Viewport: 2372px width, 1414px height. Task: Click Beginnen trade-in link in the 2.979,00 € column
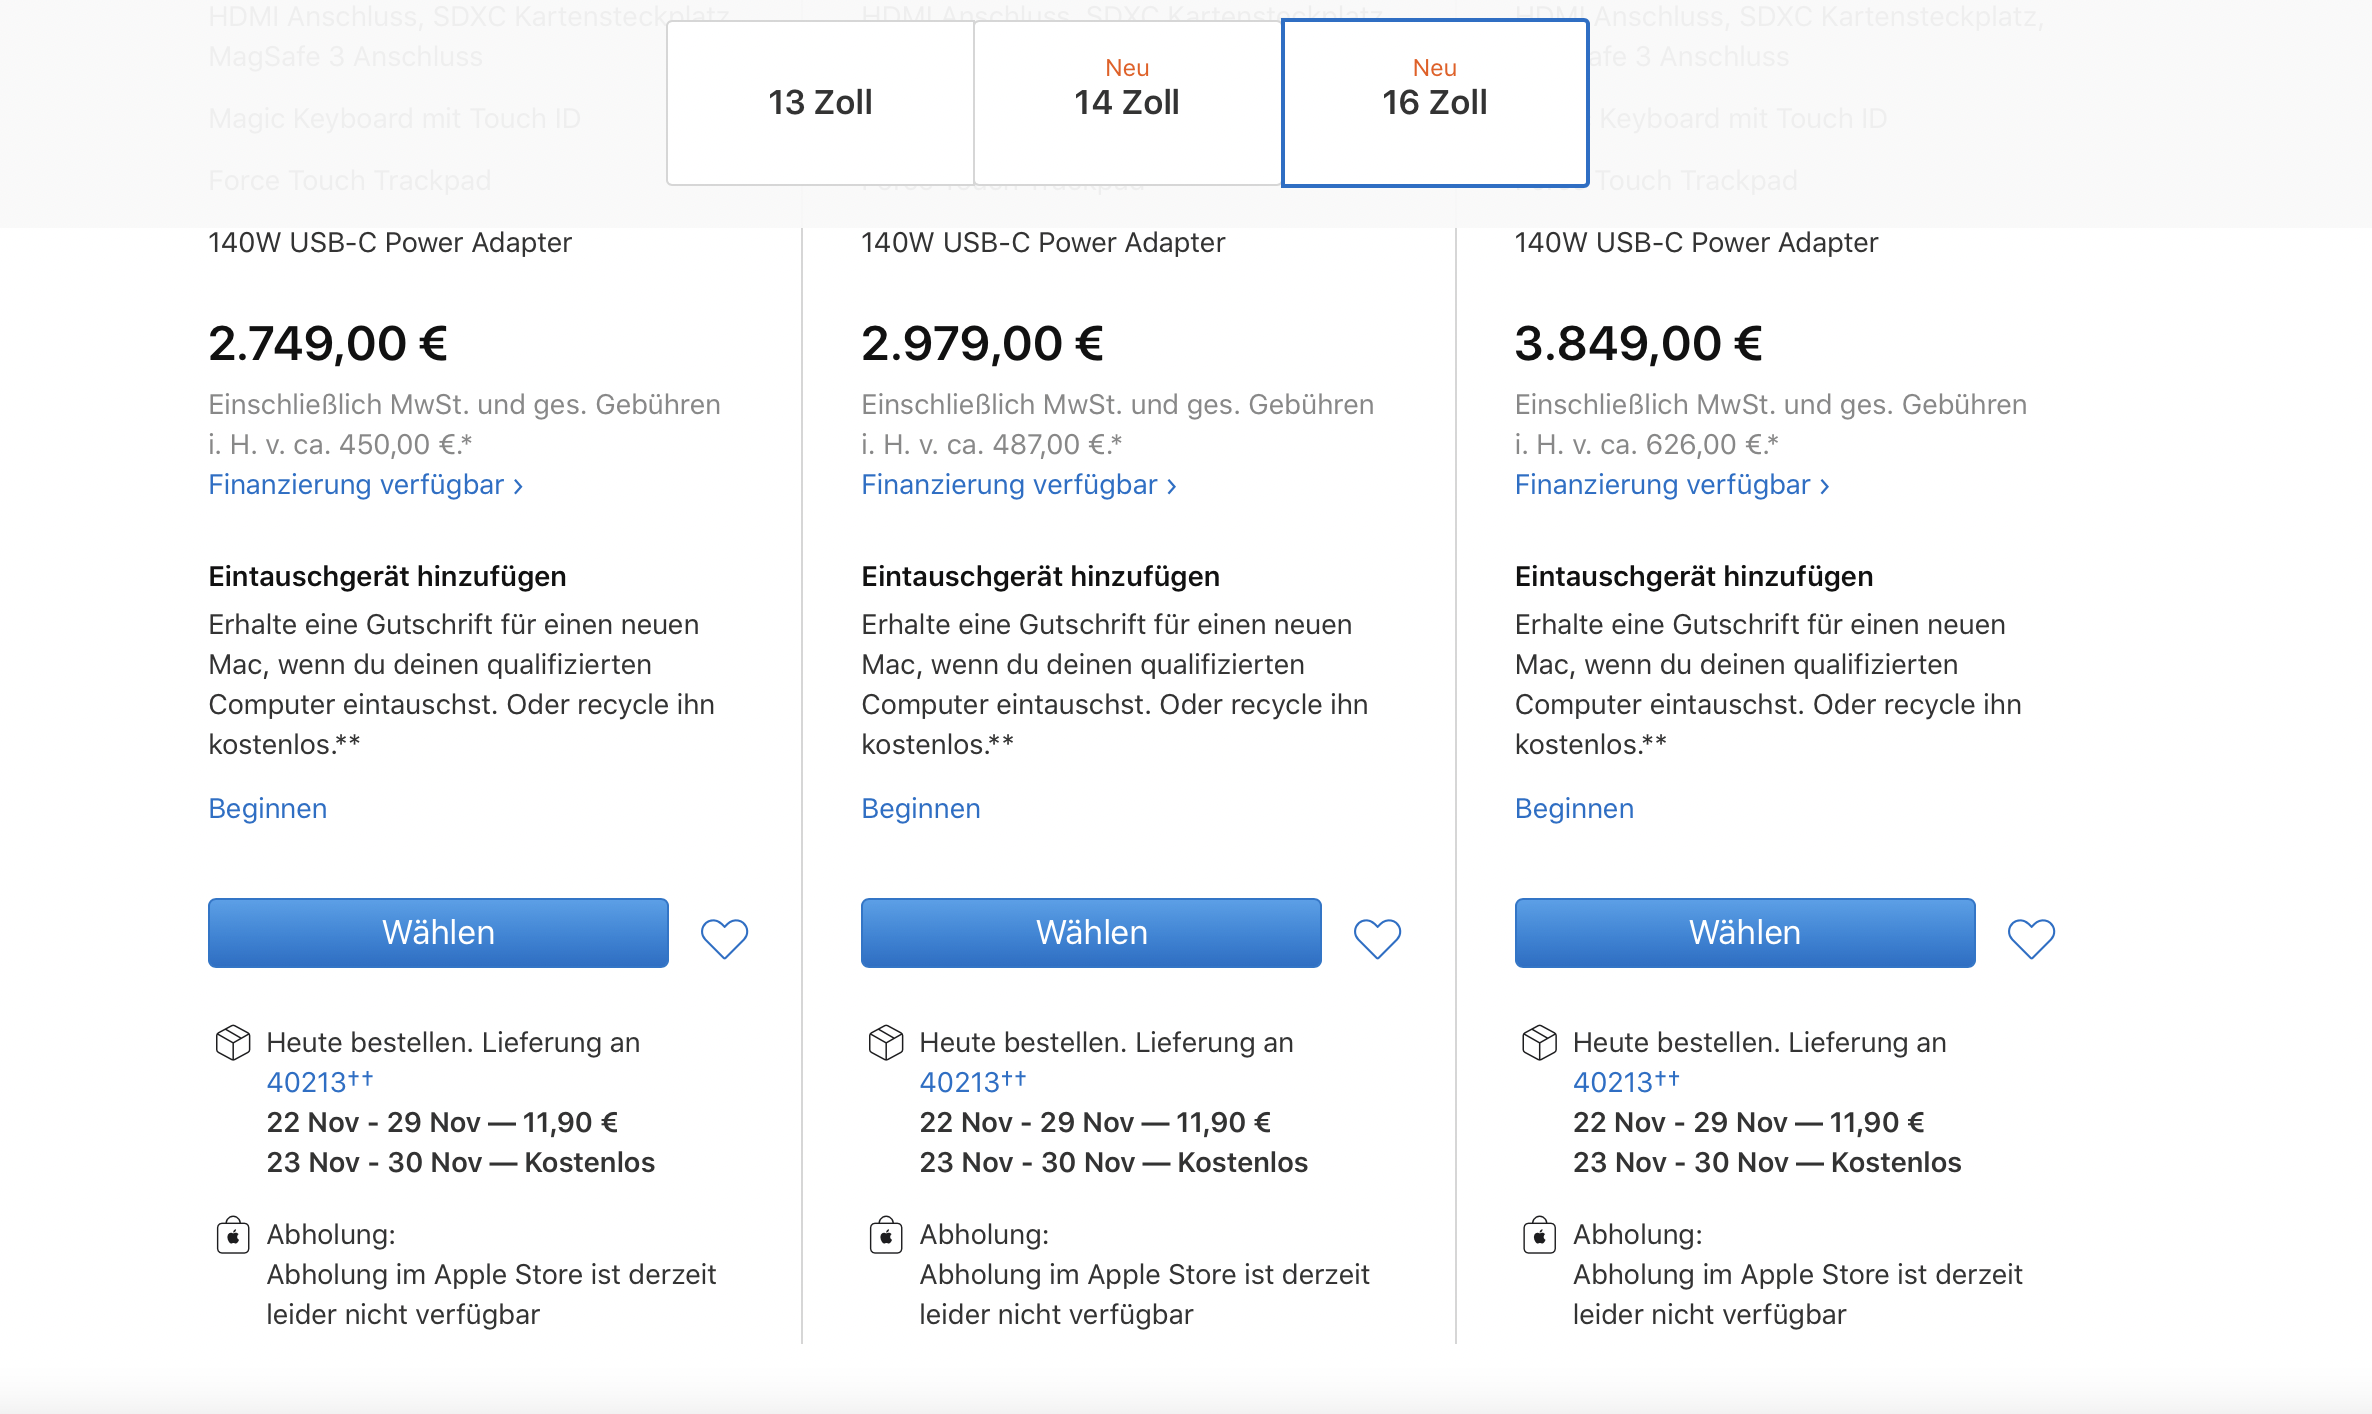click(921, 808)
